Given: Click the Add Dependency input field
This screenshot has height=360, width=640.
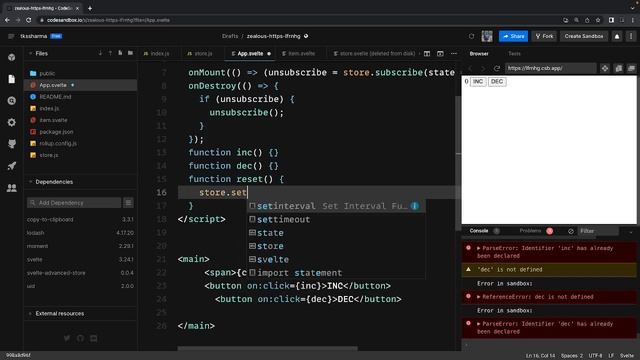Looking at the screenshot, I should click(74, 203).
